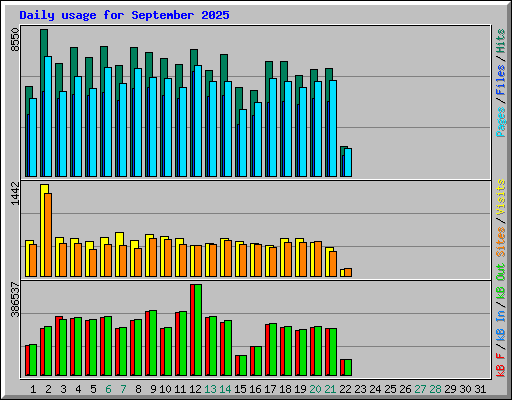Click the green "Hits" legend label
This screenshot has height=400, width=512.
click(x=501, y=41)
